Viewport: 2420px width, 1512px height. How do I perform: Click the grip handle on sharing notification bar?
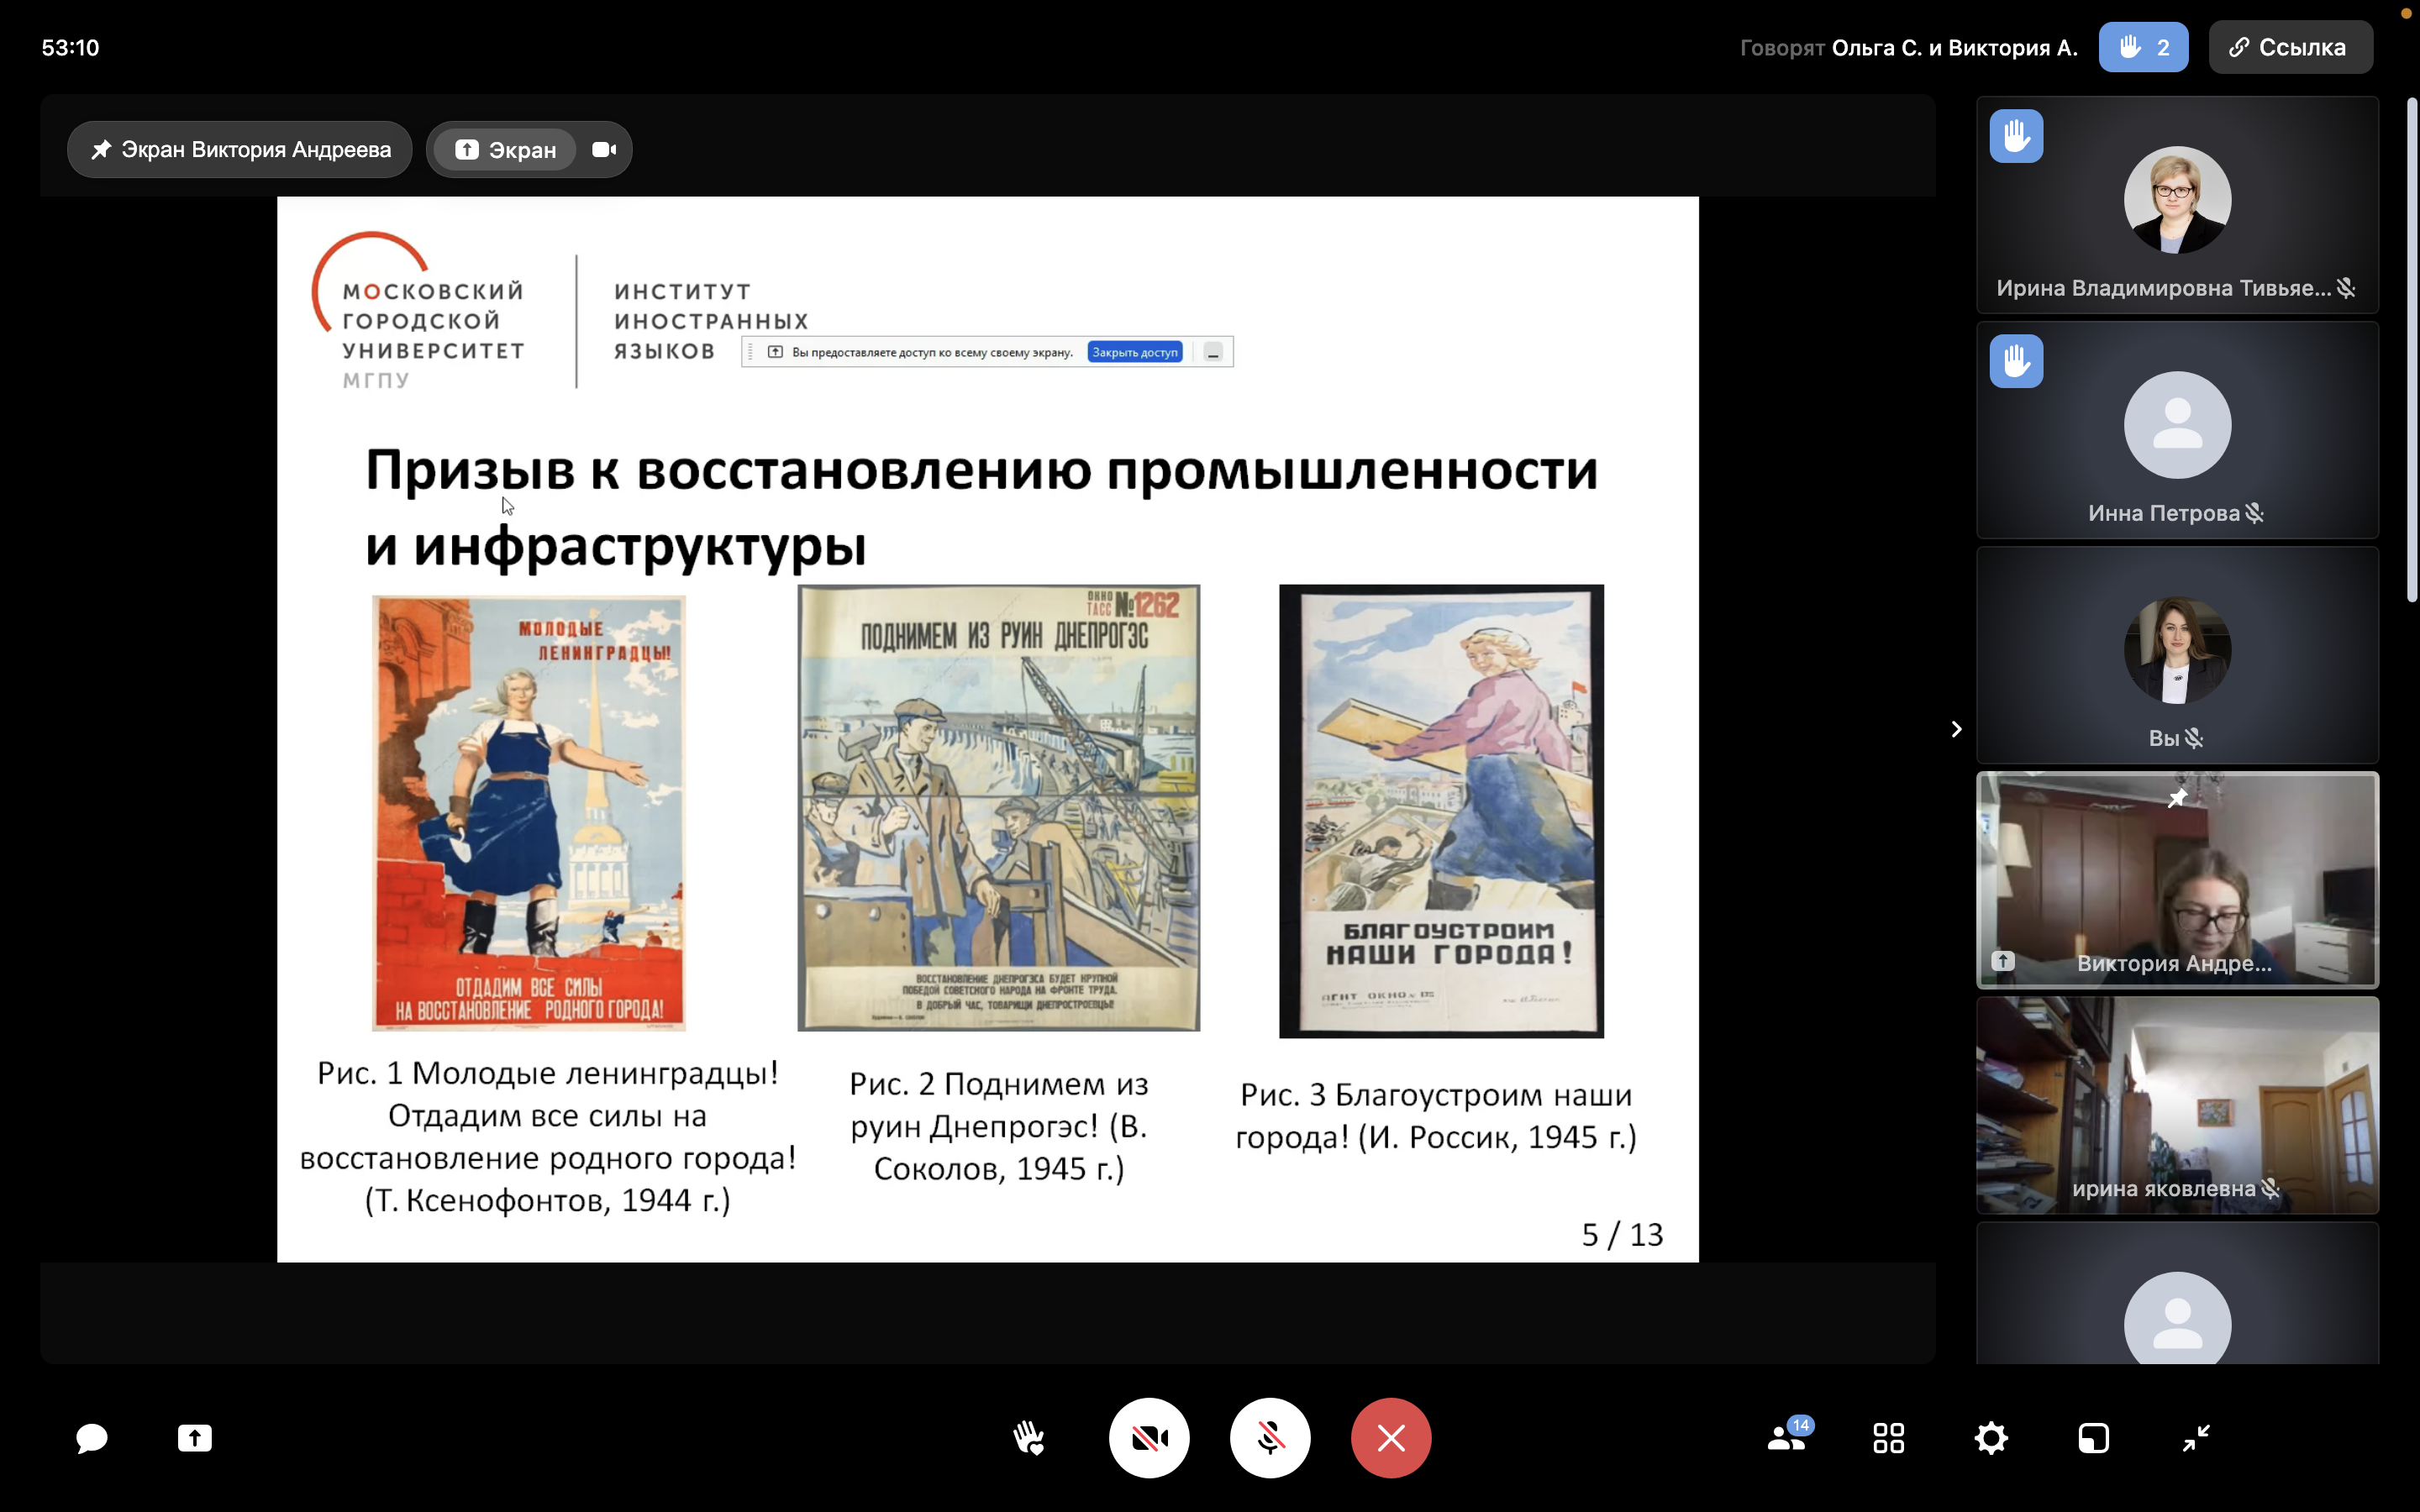coord(751,352)
